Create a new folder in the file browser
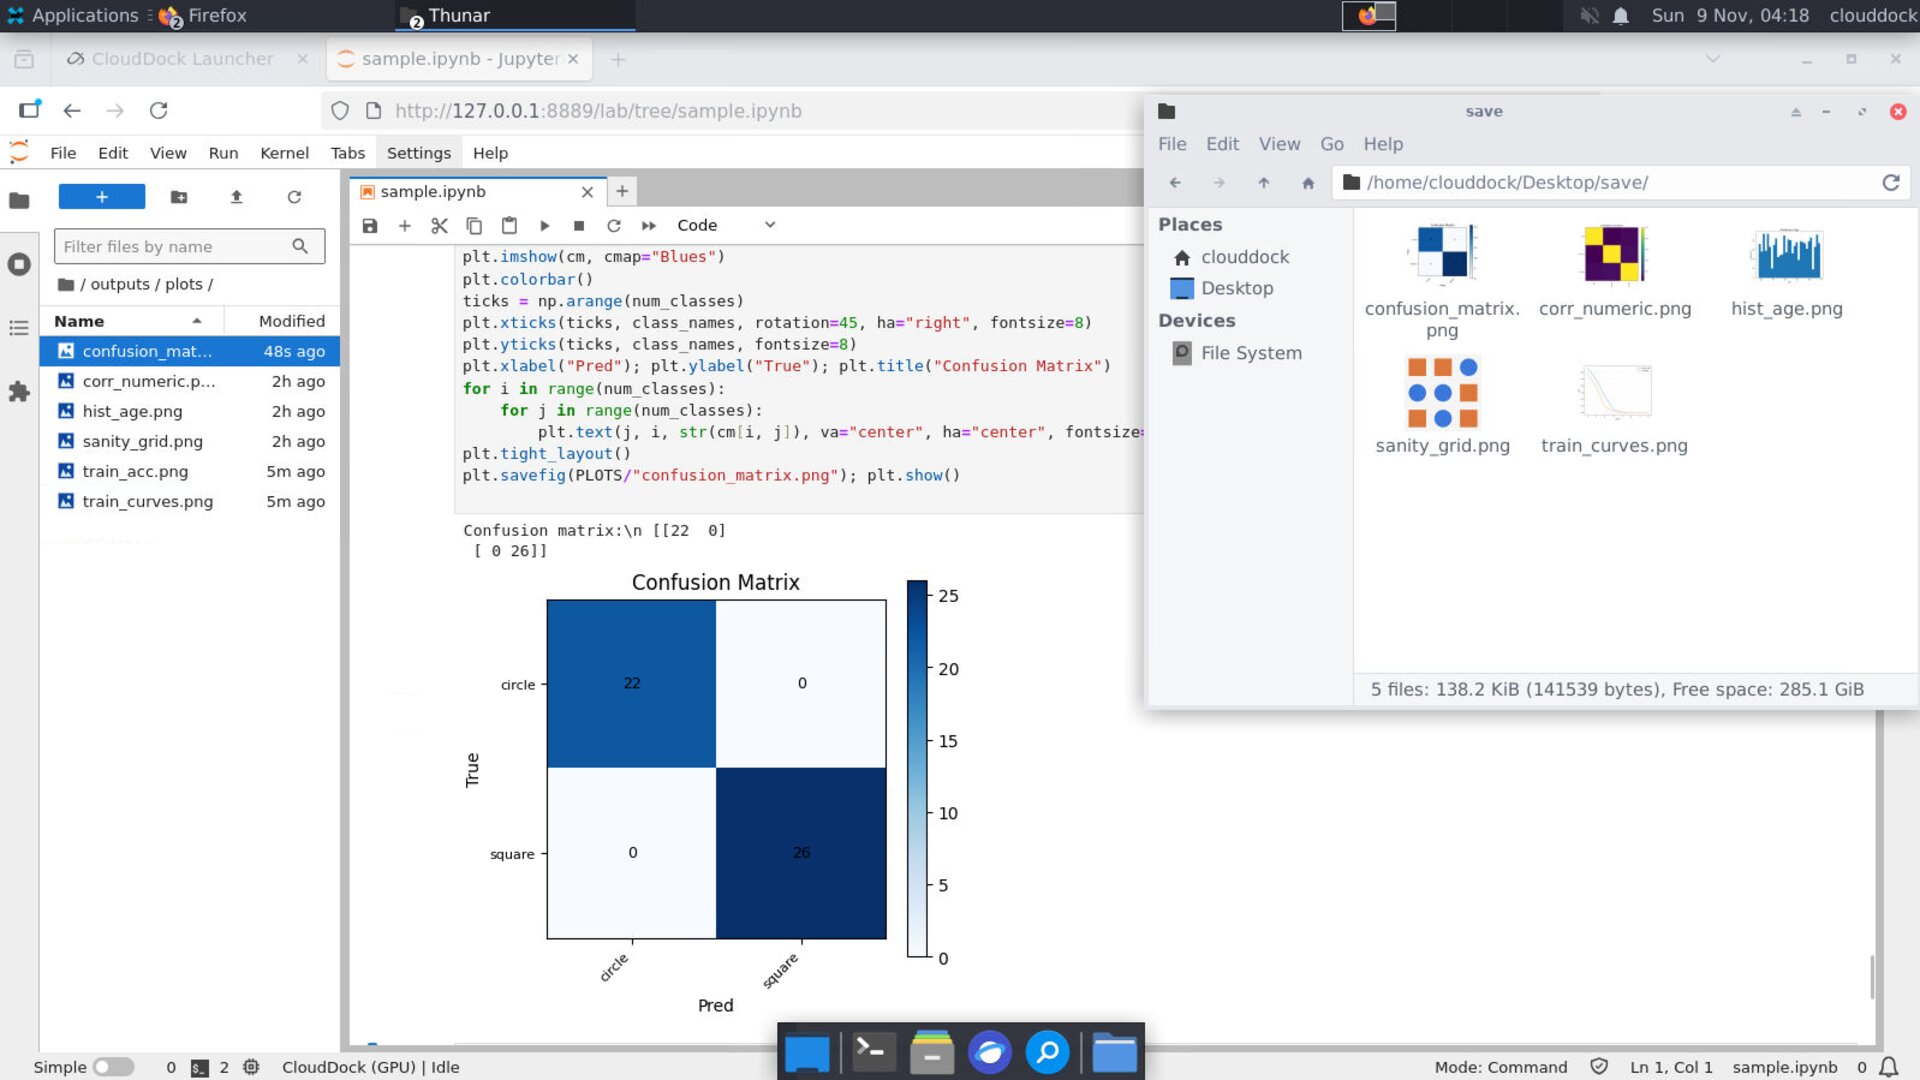Image resolution: width=1920 pixels, height=1080 pixels. 179,197
